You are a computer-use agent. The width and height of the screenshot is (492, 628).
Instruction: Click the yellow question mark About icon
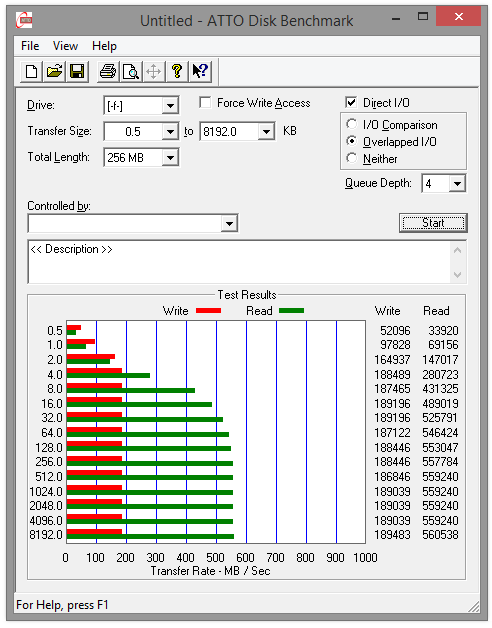point(177,72)
